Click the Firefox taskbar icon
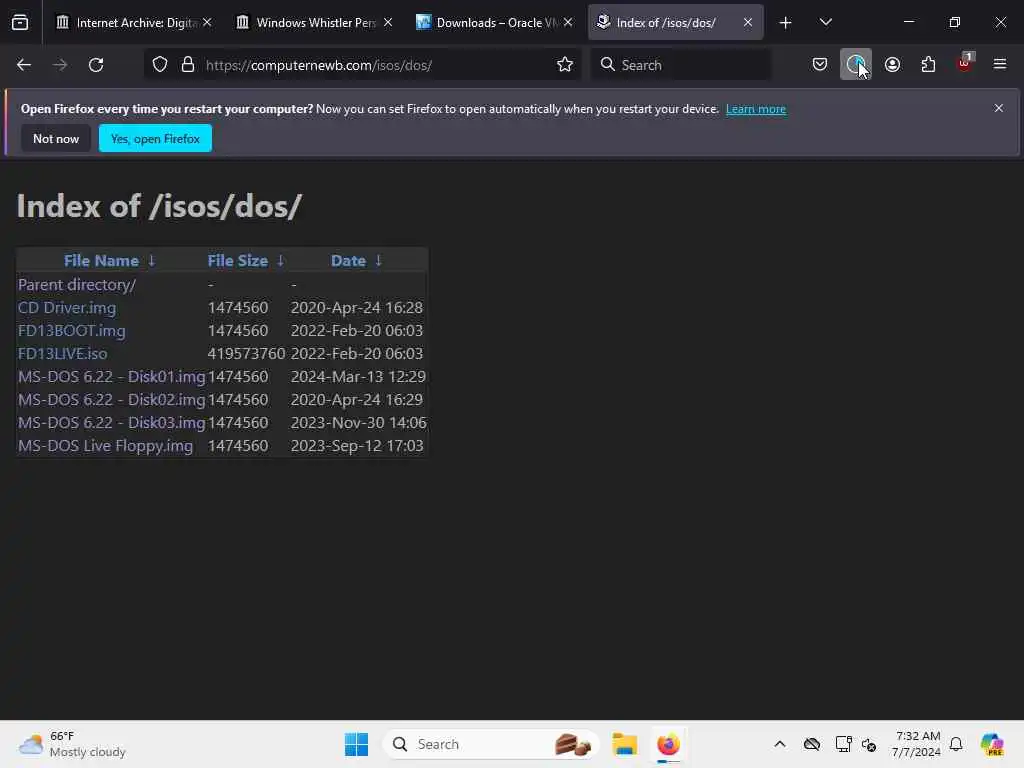 coord(668,744)
